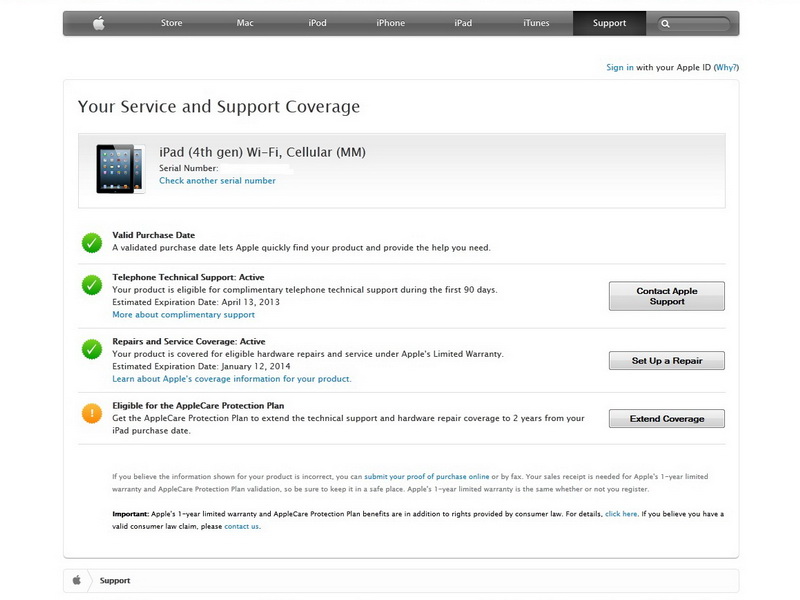The height and width of the screenshot is (600, 800).
Task: Open the Mac menu item
Action: [x=245, y=23]
